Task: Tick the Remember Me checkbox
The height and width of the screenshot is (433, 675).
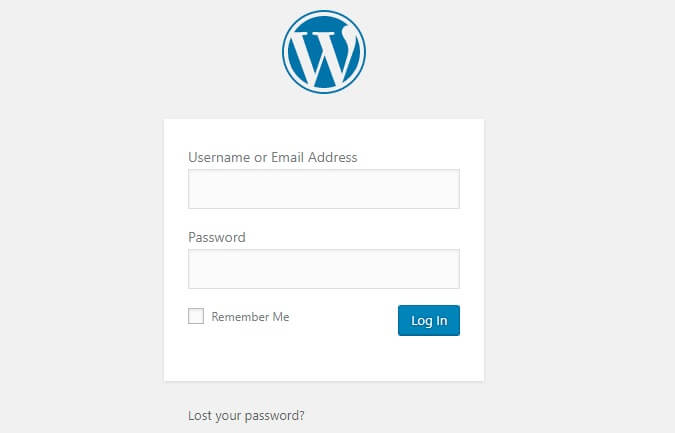Action: point(196,316)
